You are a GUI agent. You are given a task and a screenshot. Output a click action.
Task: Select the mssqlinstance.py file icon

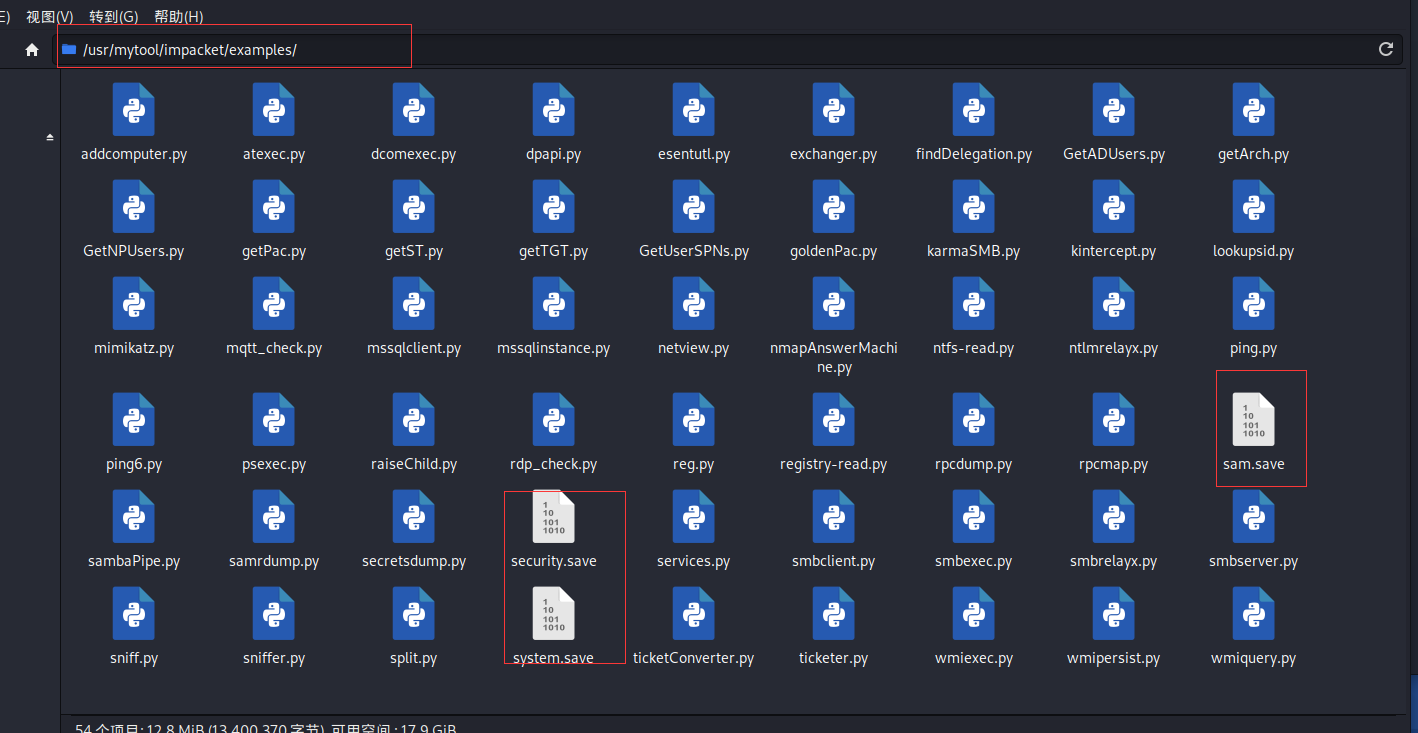554,304
